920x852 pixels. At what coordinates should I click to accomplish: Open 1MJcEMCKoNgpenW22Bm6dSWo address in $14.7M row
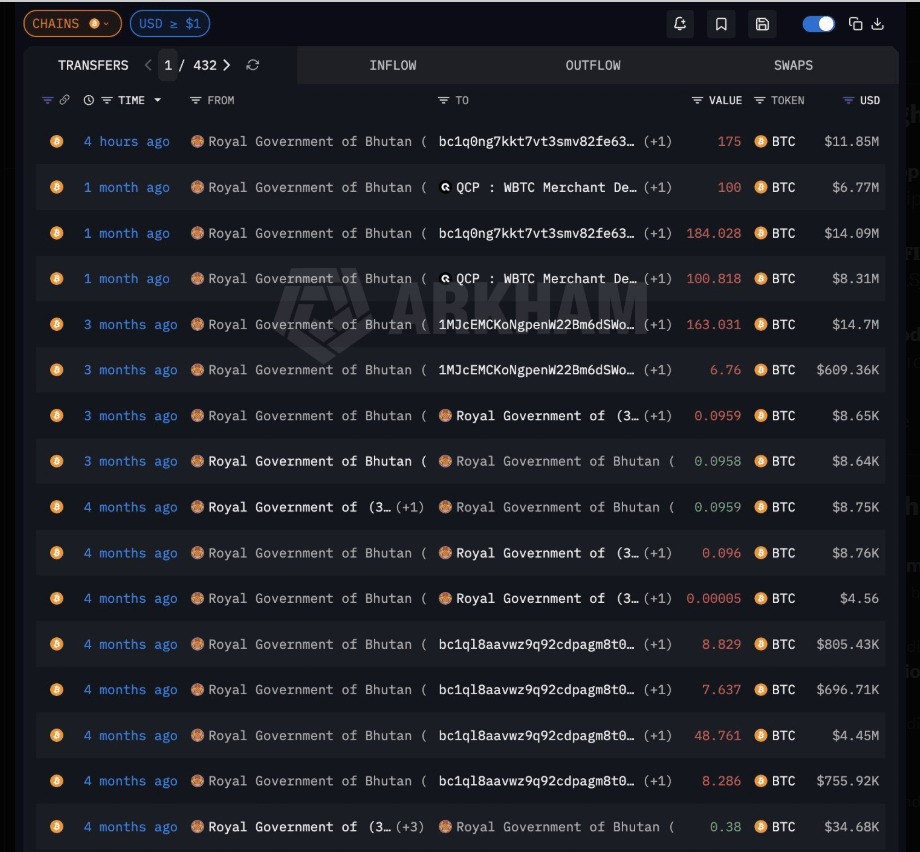[x=536, y=324]
